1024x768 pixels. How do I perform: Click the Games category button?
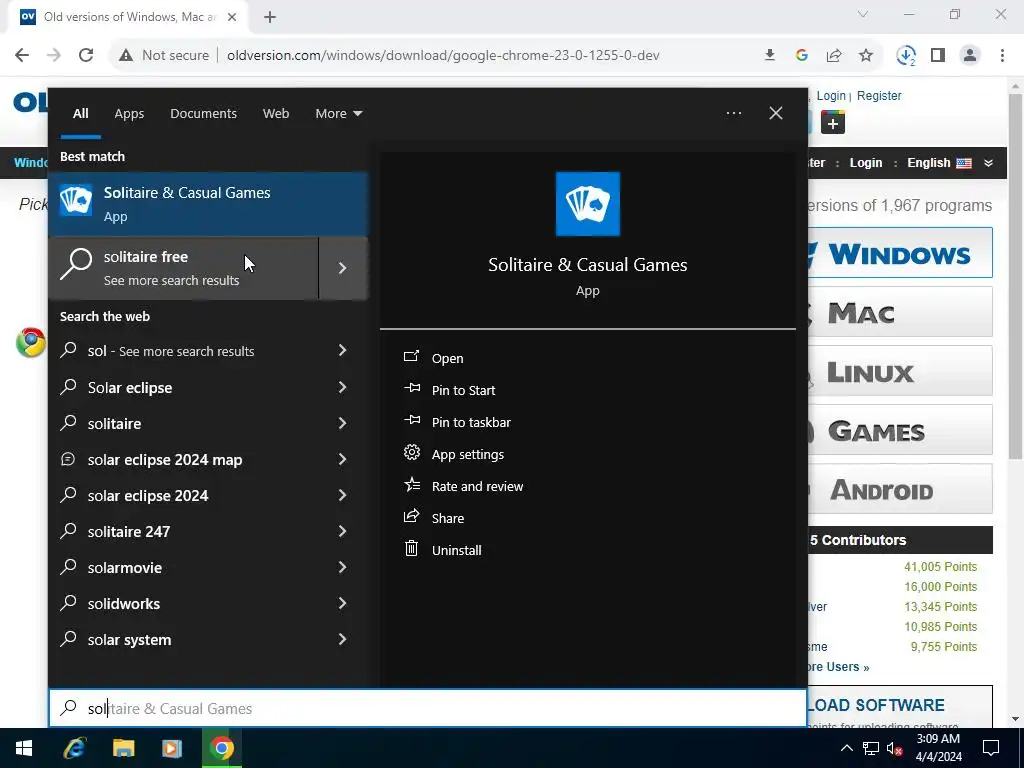[x=900, y=430]
